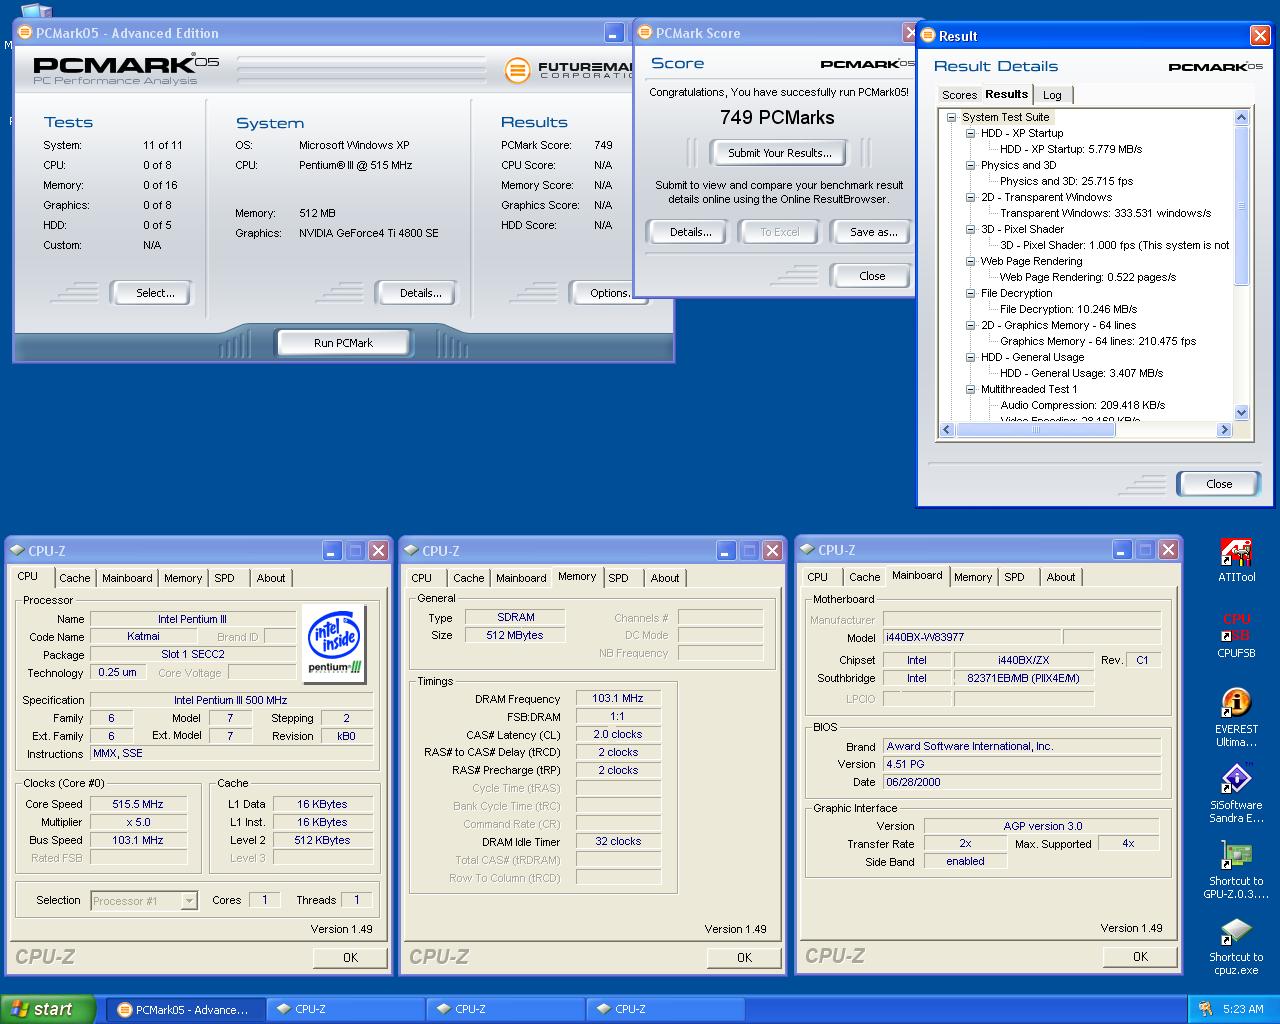This screenshot has height=1024, width=1280.
Task: Select Core Speed 515.5 MHz value
Action: click(138, 804)
